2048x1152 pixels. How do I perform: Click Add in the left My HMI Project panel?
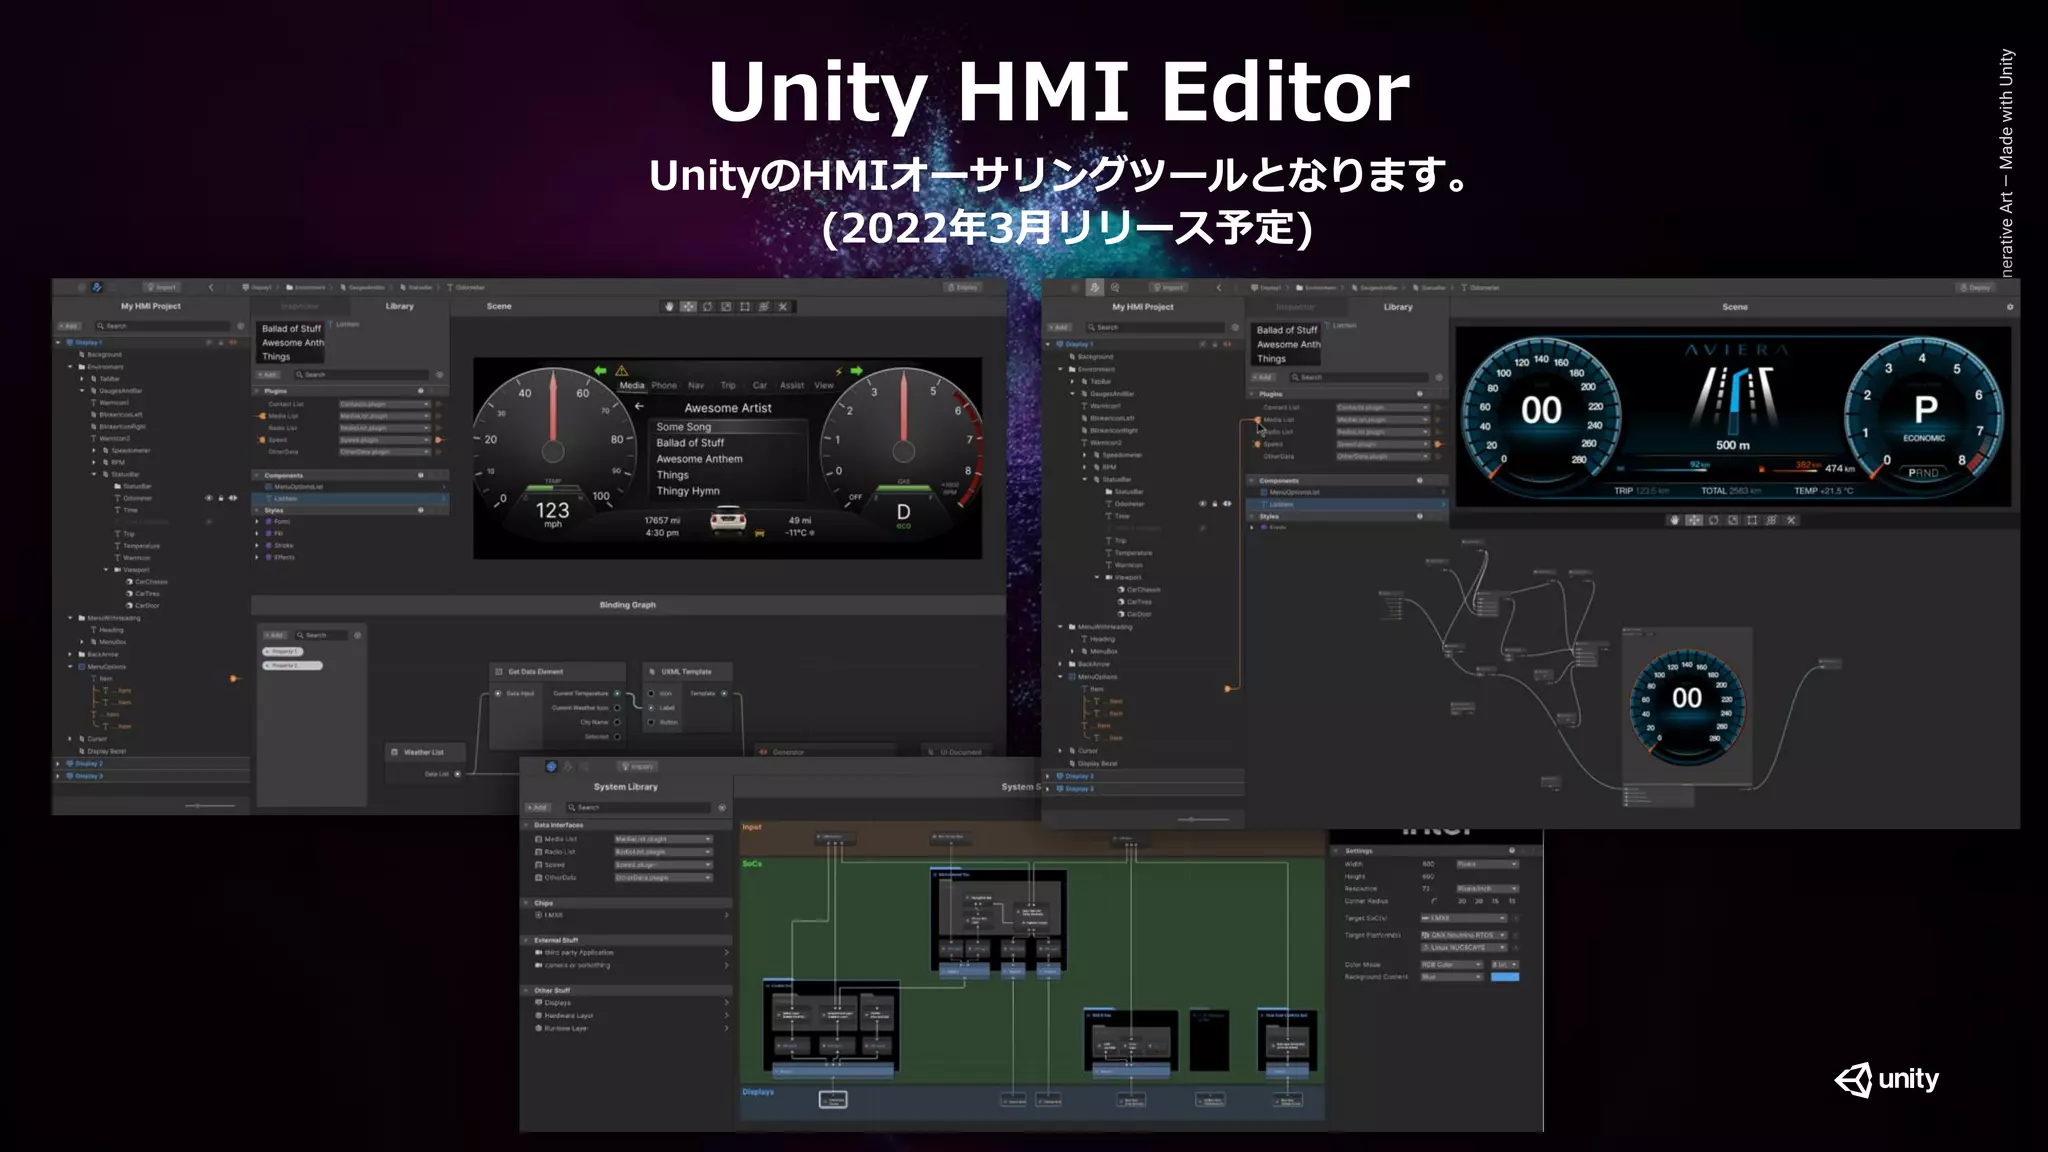[x=69, y=326]
